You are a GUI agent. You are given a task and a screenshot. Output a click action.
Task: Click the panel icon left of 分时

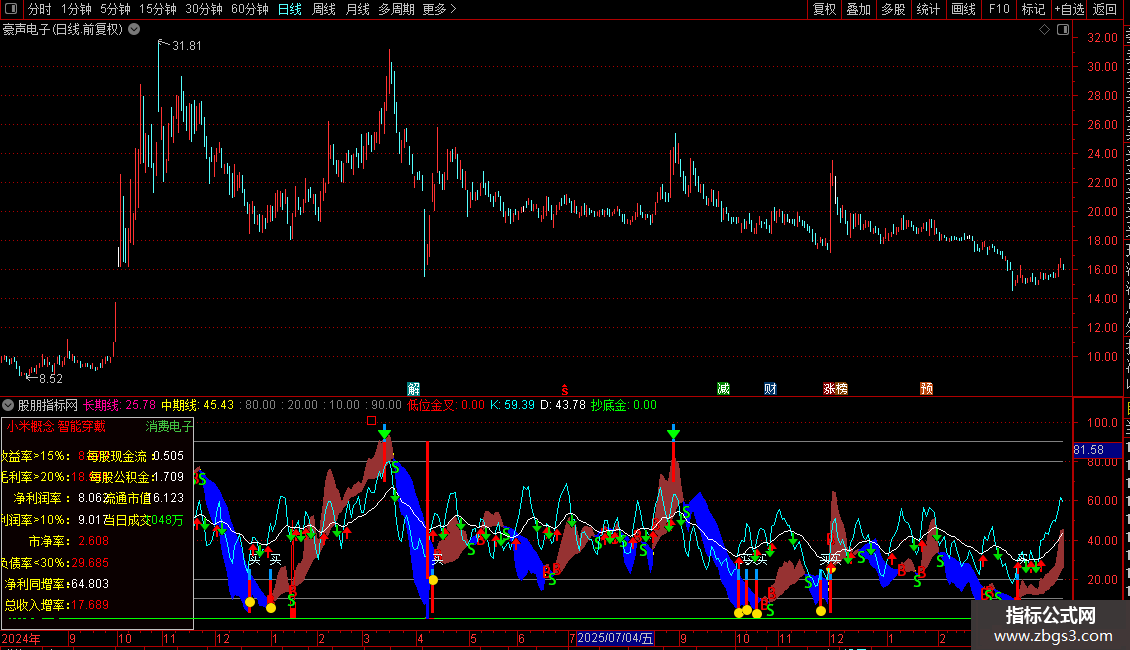[9, 10]
